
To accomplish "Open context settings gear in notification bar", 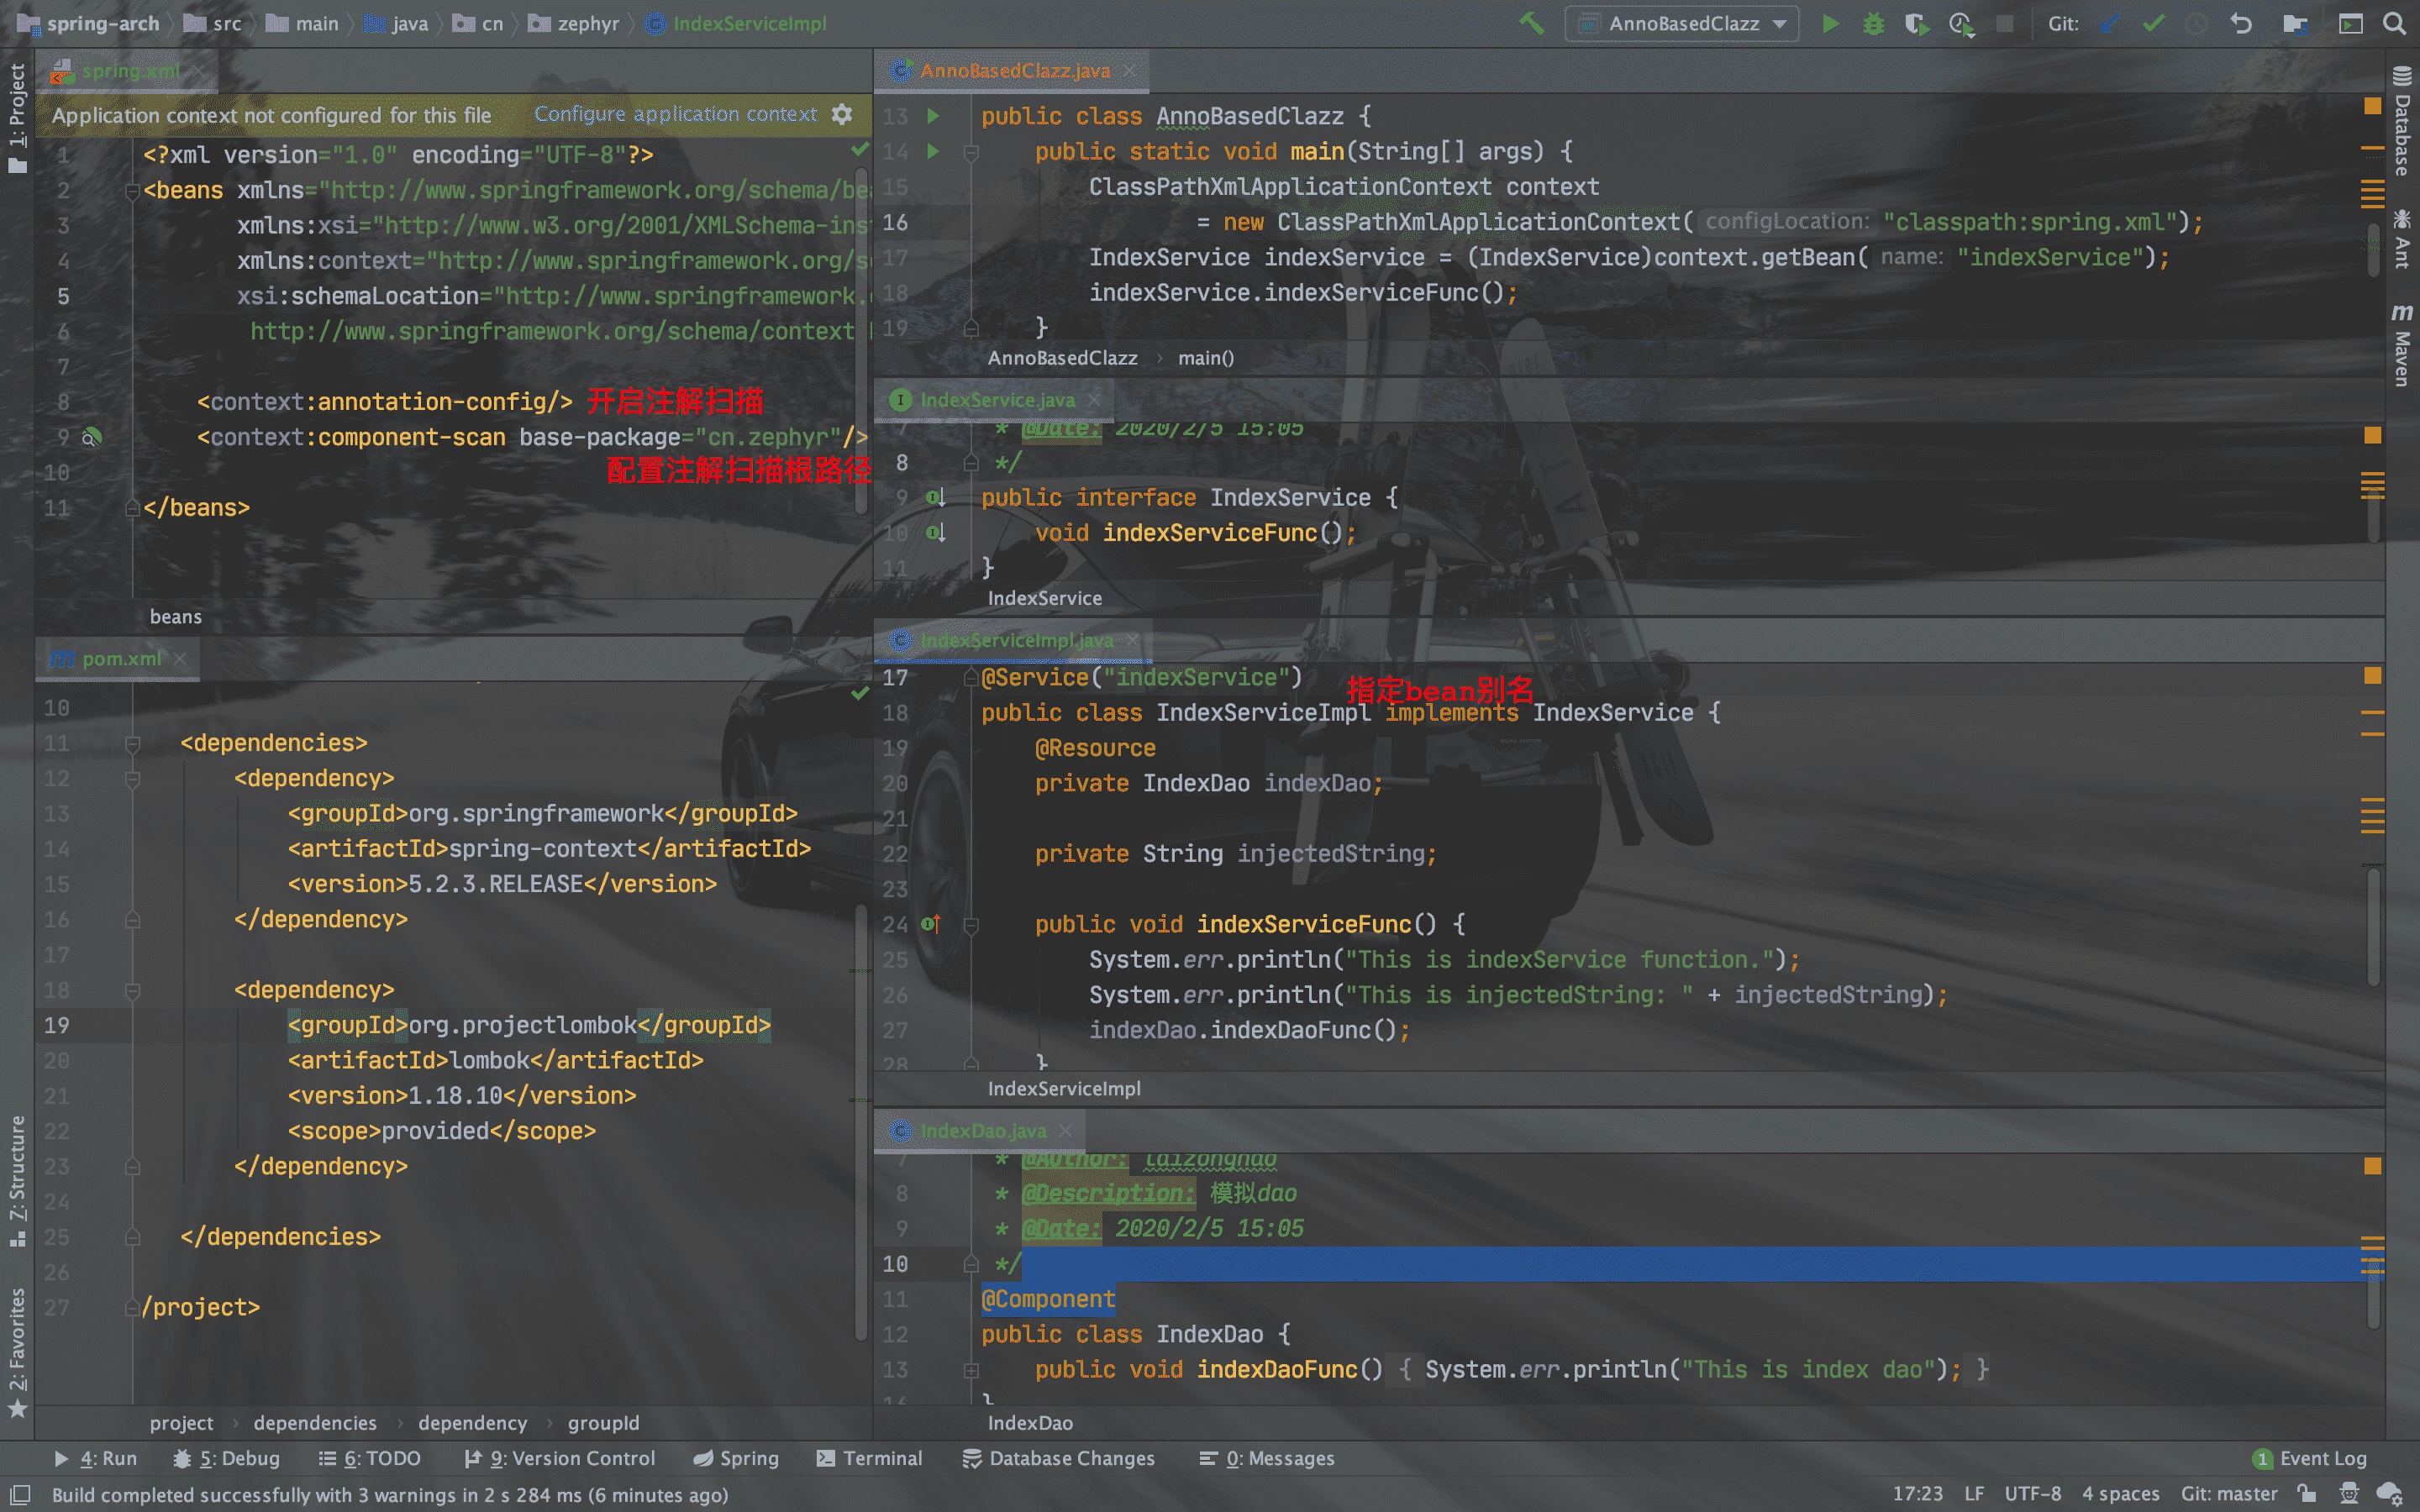I will pos(842,115).
